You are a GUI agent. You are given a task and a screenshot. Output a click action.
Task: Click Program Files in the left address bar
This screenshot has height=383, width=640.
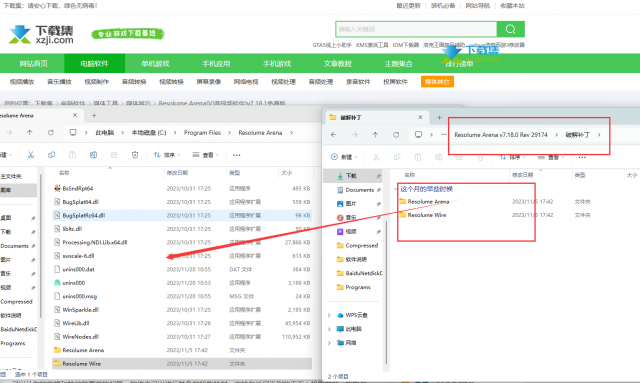(x=202, y=133)
